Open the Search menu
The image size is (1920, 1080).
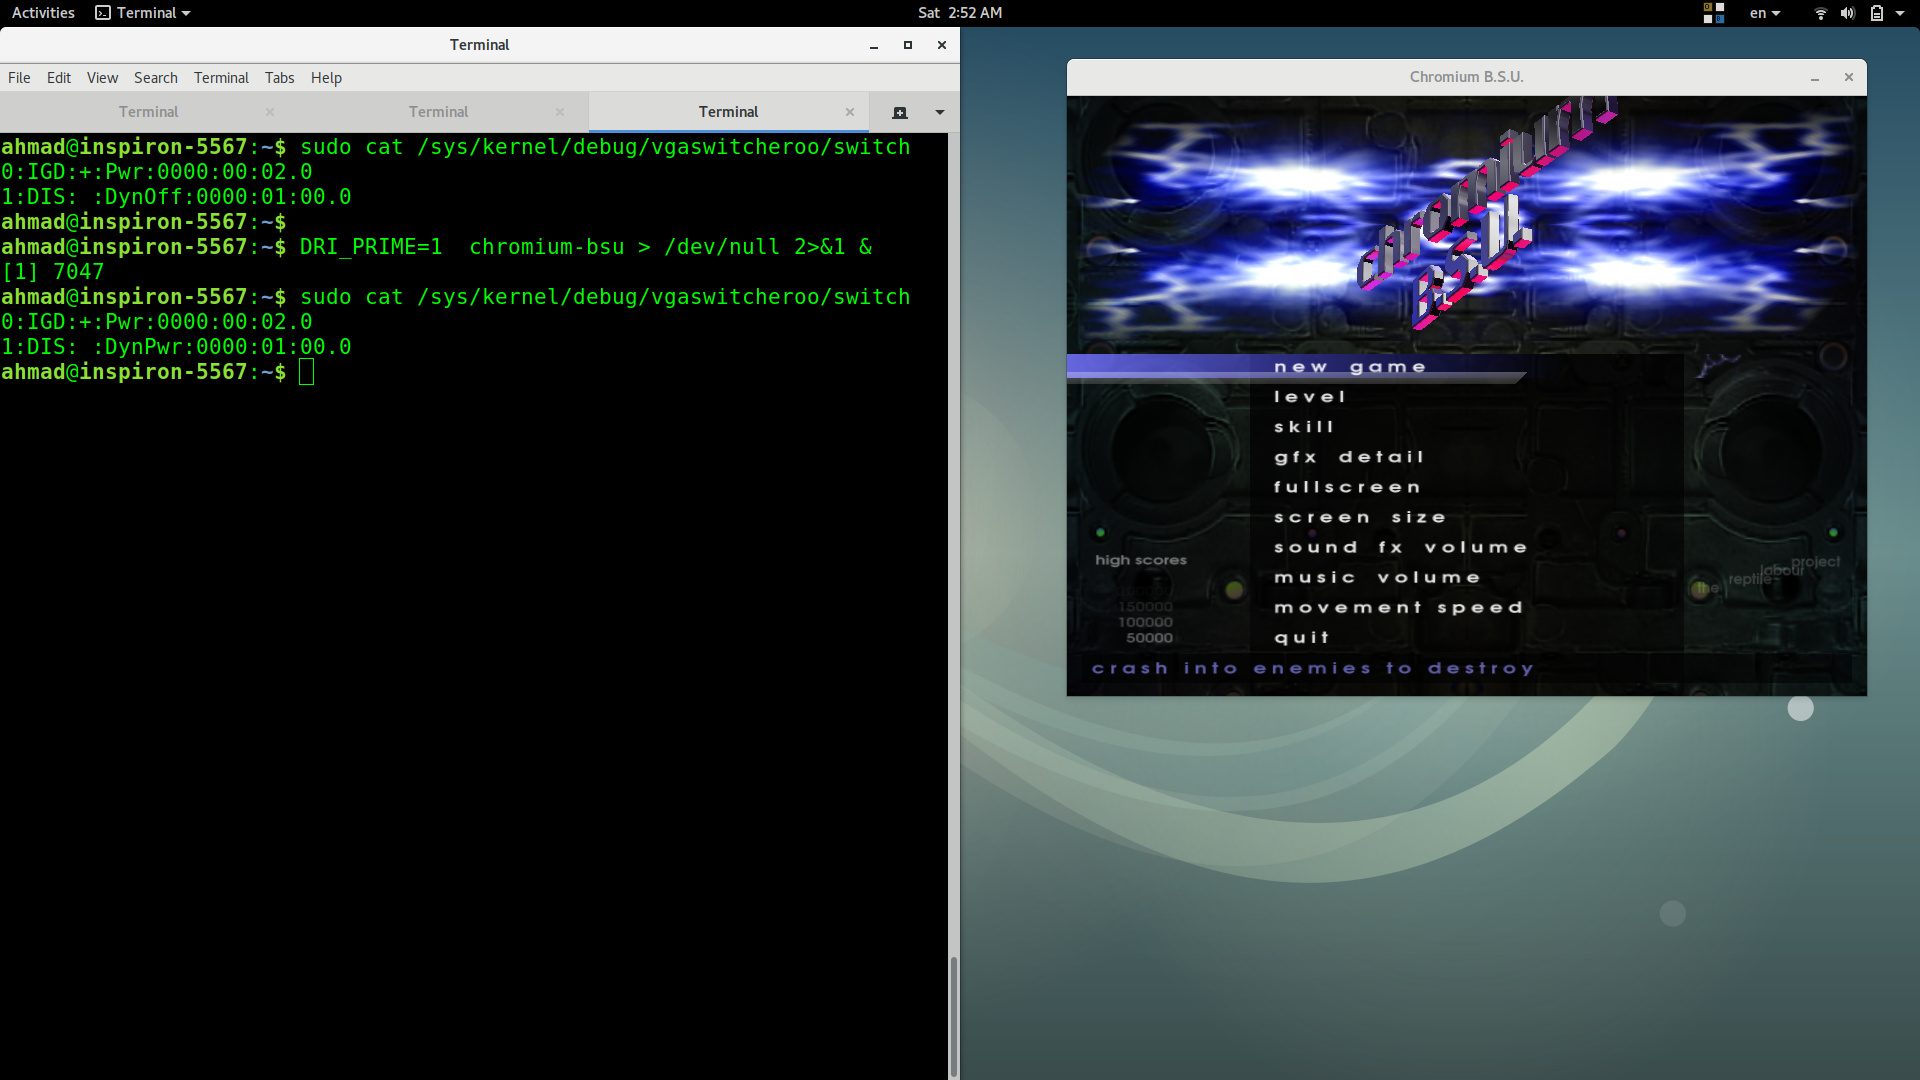point(155,78)
